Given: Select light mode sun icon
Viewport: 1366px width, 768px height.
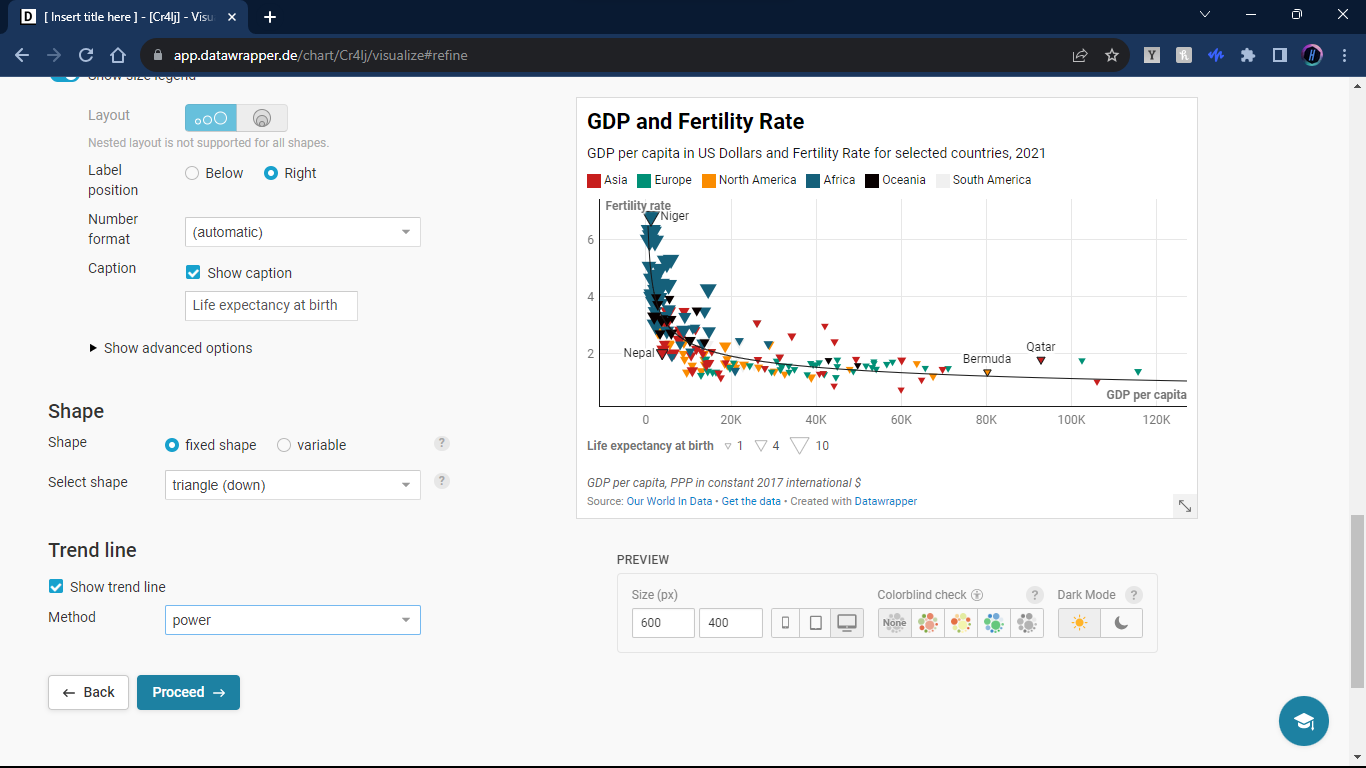Looking at the screenshot, I should point(1079,623).
